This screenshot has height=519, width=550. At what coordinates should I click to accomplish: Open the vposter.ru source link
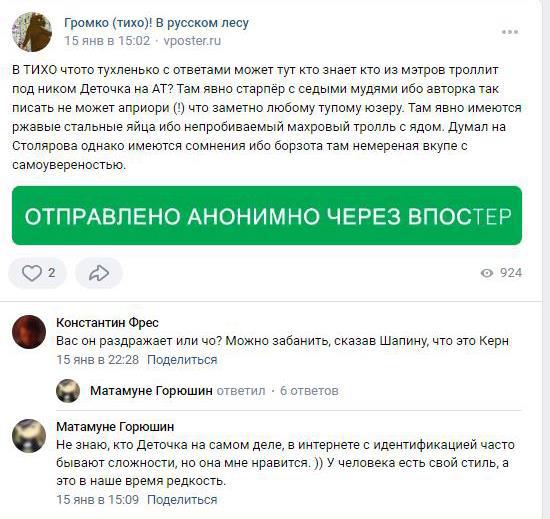point(192,41)
